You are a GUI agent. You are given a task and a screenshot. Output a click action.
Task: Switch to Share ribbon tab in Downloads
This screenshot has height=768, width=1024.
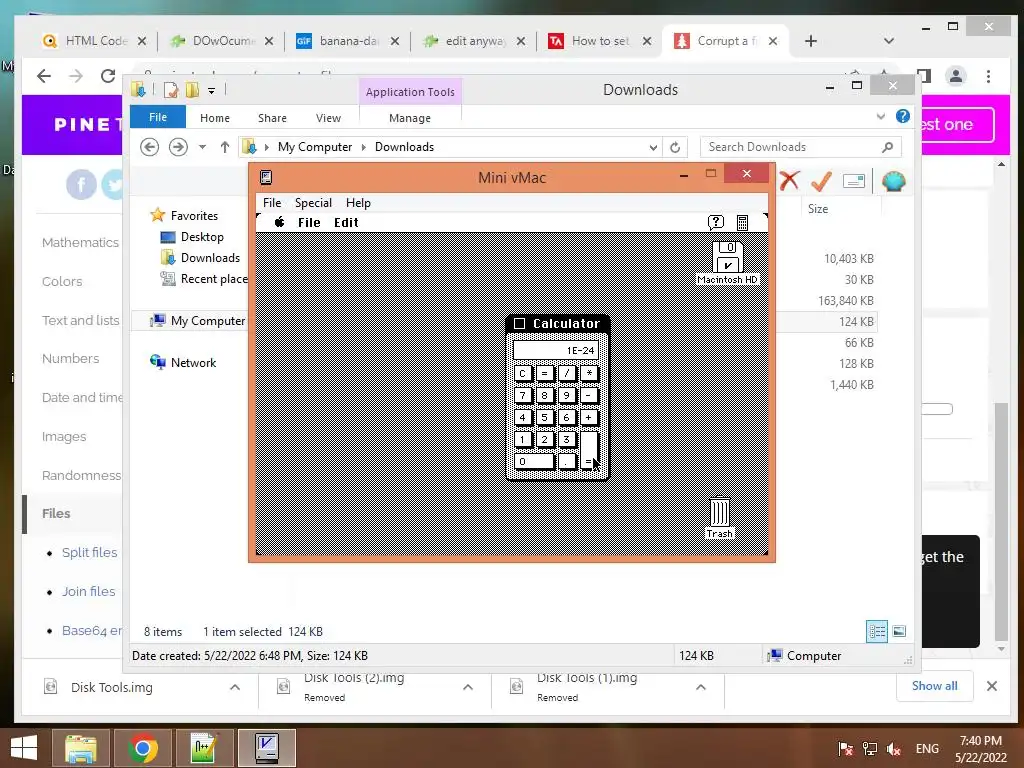coord(272,118)
